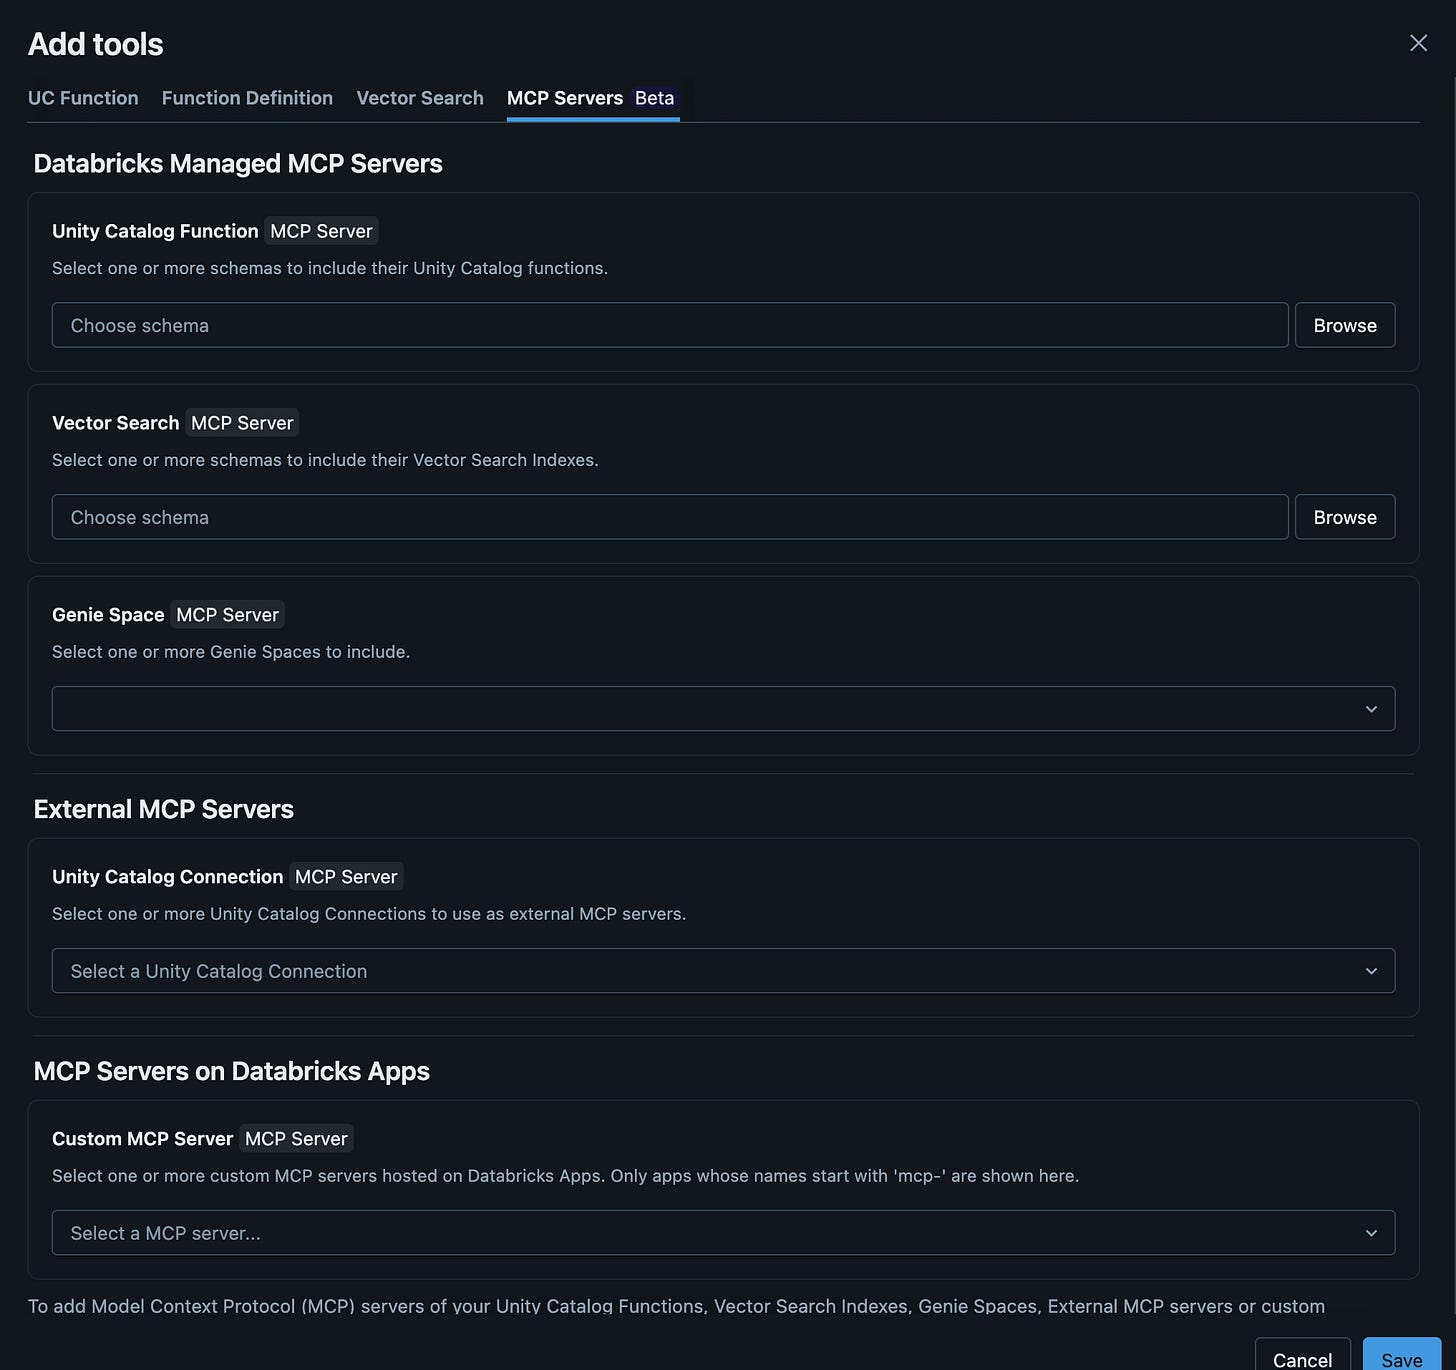Screen dimensions: 1456x1370
Task: Save the selected tools
Action: [x=1402, y=1357]
